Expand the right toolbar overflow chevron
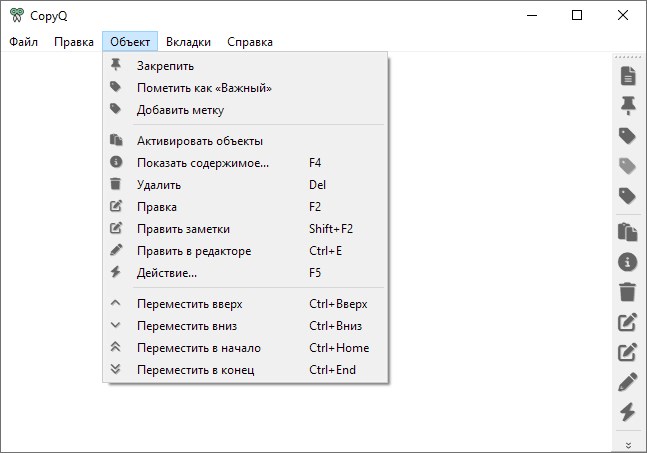Screen dimensions: 647x453 click(x=628, y=444)
